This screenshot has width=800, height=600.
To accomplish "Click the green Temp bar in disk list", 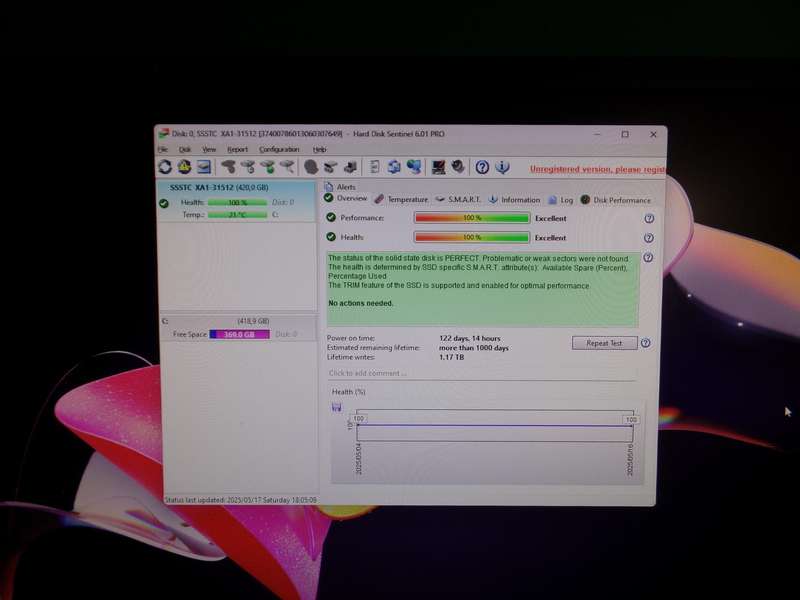I will tap(237, 215).
